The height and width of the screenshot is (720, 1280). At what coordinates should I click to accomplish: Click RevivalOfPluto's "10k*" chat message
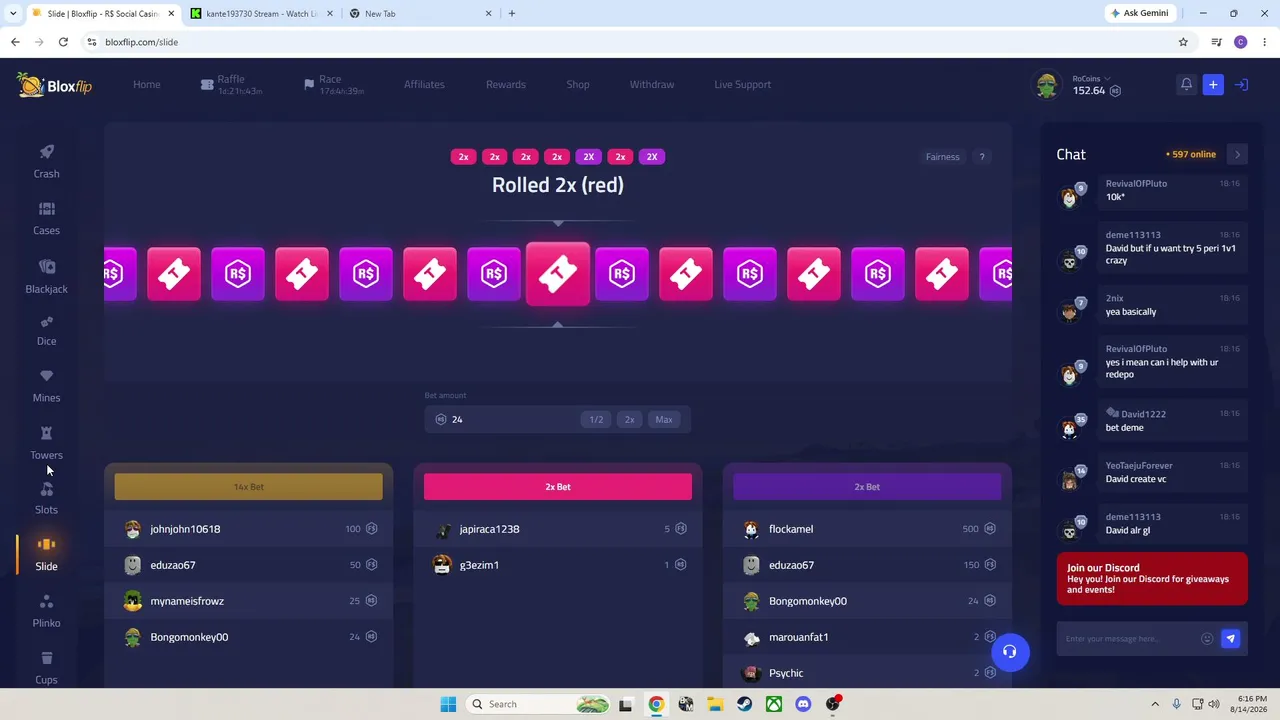click(x=1115, y=198)
